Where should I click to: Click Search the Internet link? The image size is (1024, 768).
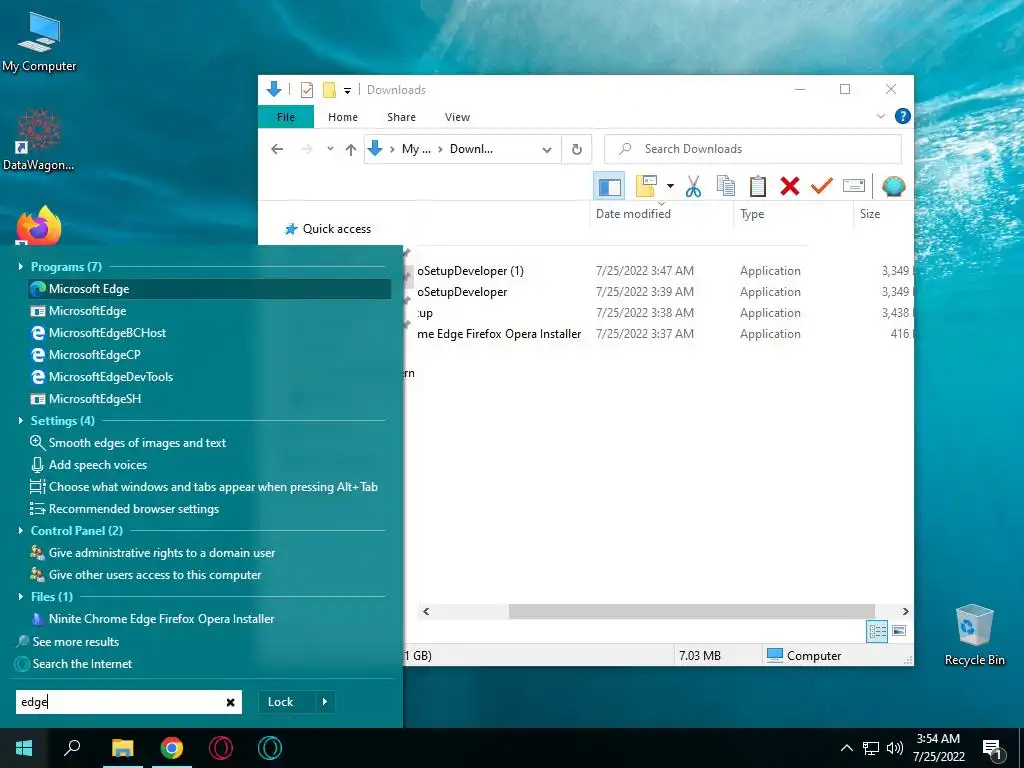(x=82, y=664)
